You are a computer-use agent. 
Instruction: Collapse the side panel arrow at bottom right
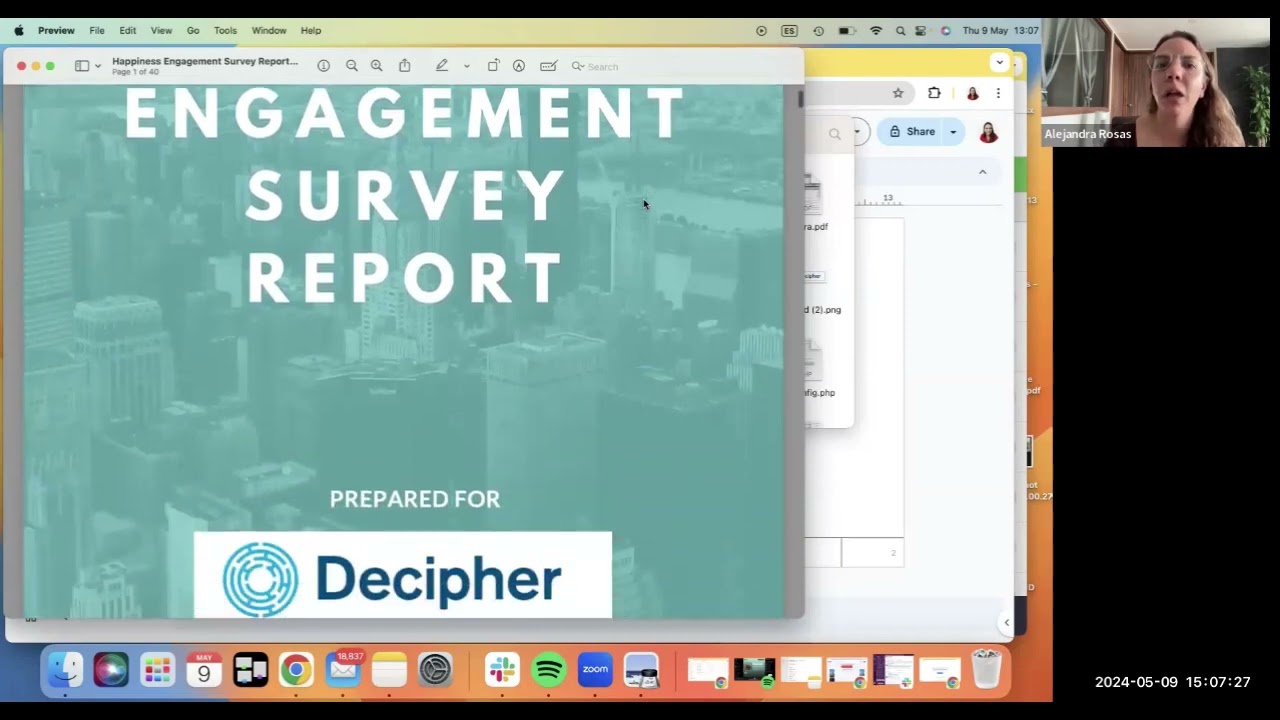1006,622
